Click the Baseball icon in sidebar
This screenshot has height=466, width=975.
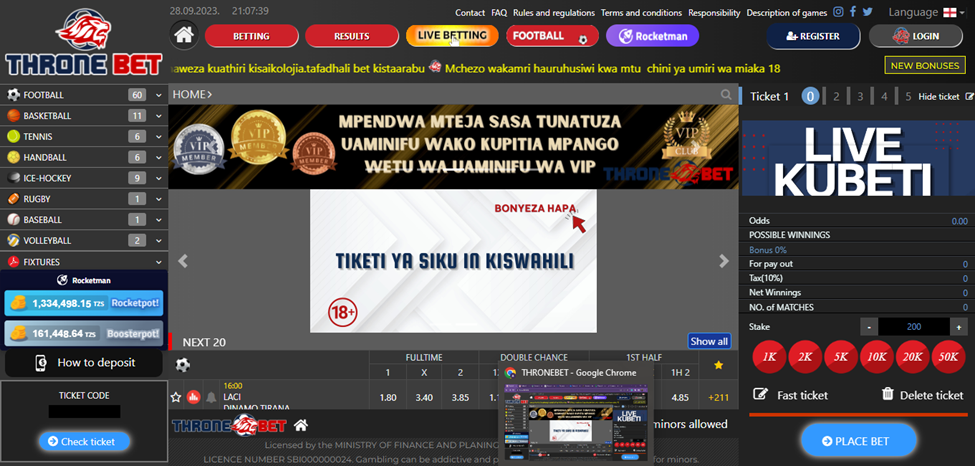13,220
